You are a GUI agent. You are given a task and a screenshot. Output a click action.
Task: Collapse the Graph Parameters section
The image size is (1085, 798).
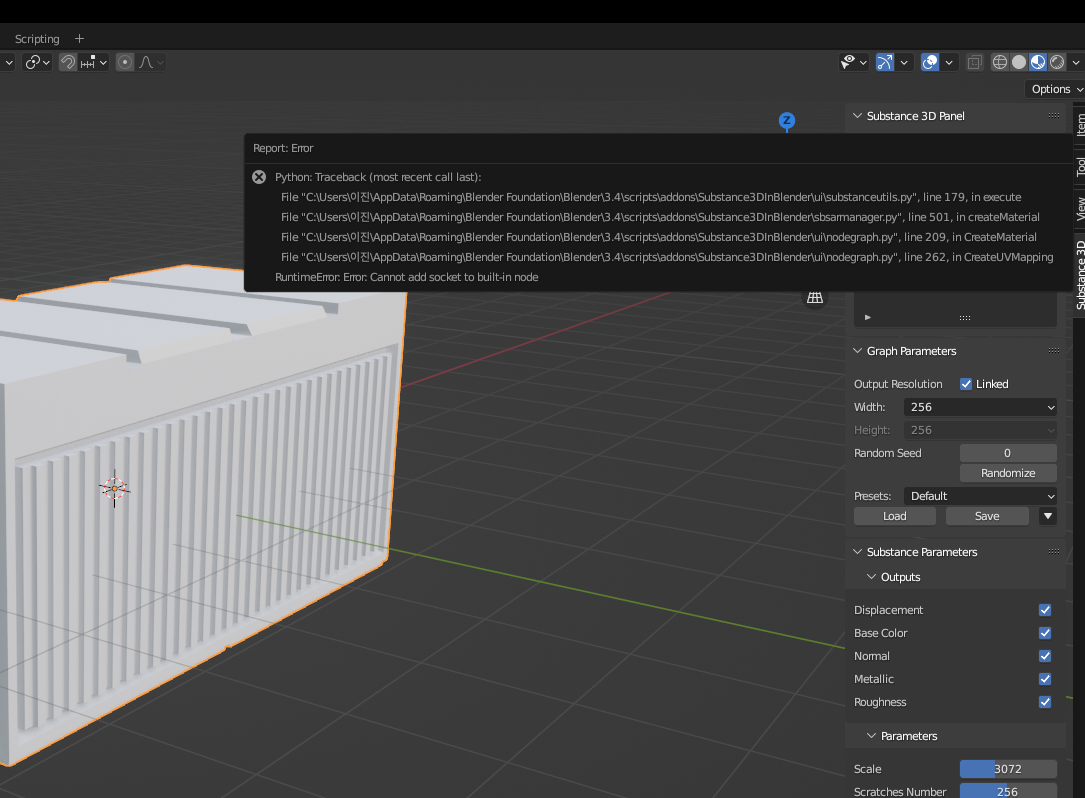pos(857,351)
